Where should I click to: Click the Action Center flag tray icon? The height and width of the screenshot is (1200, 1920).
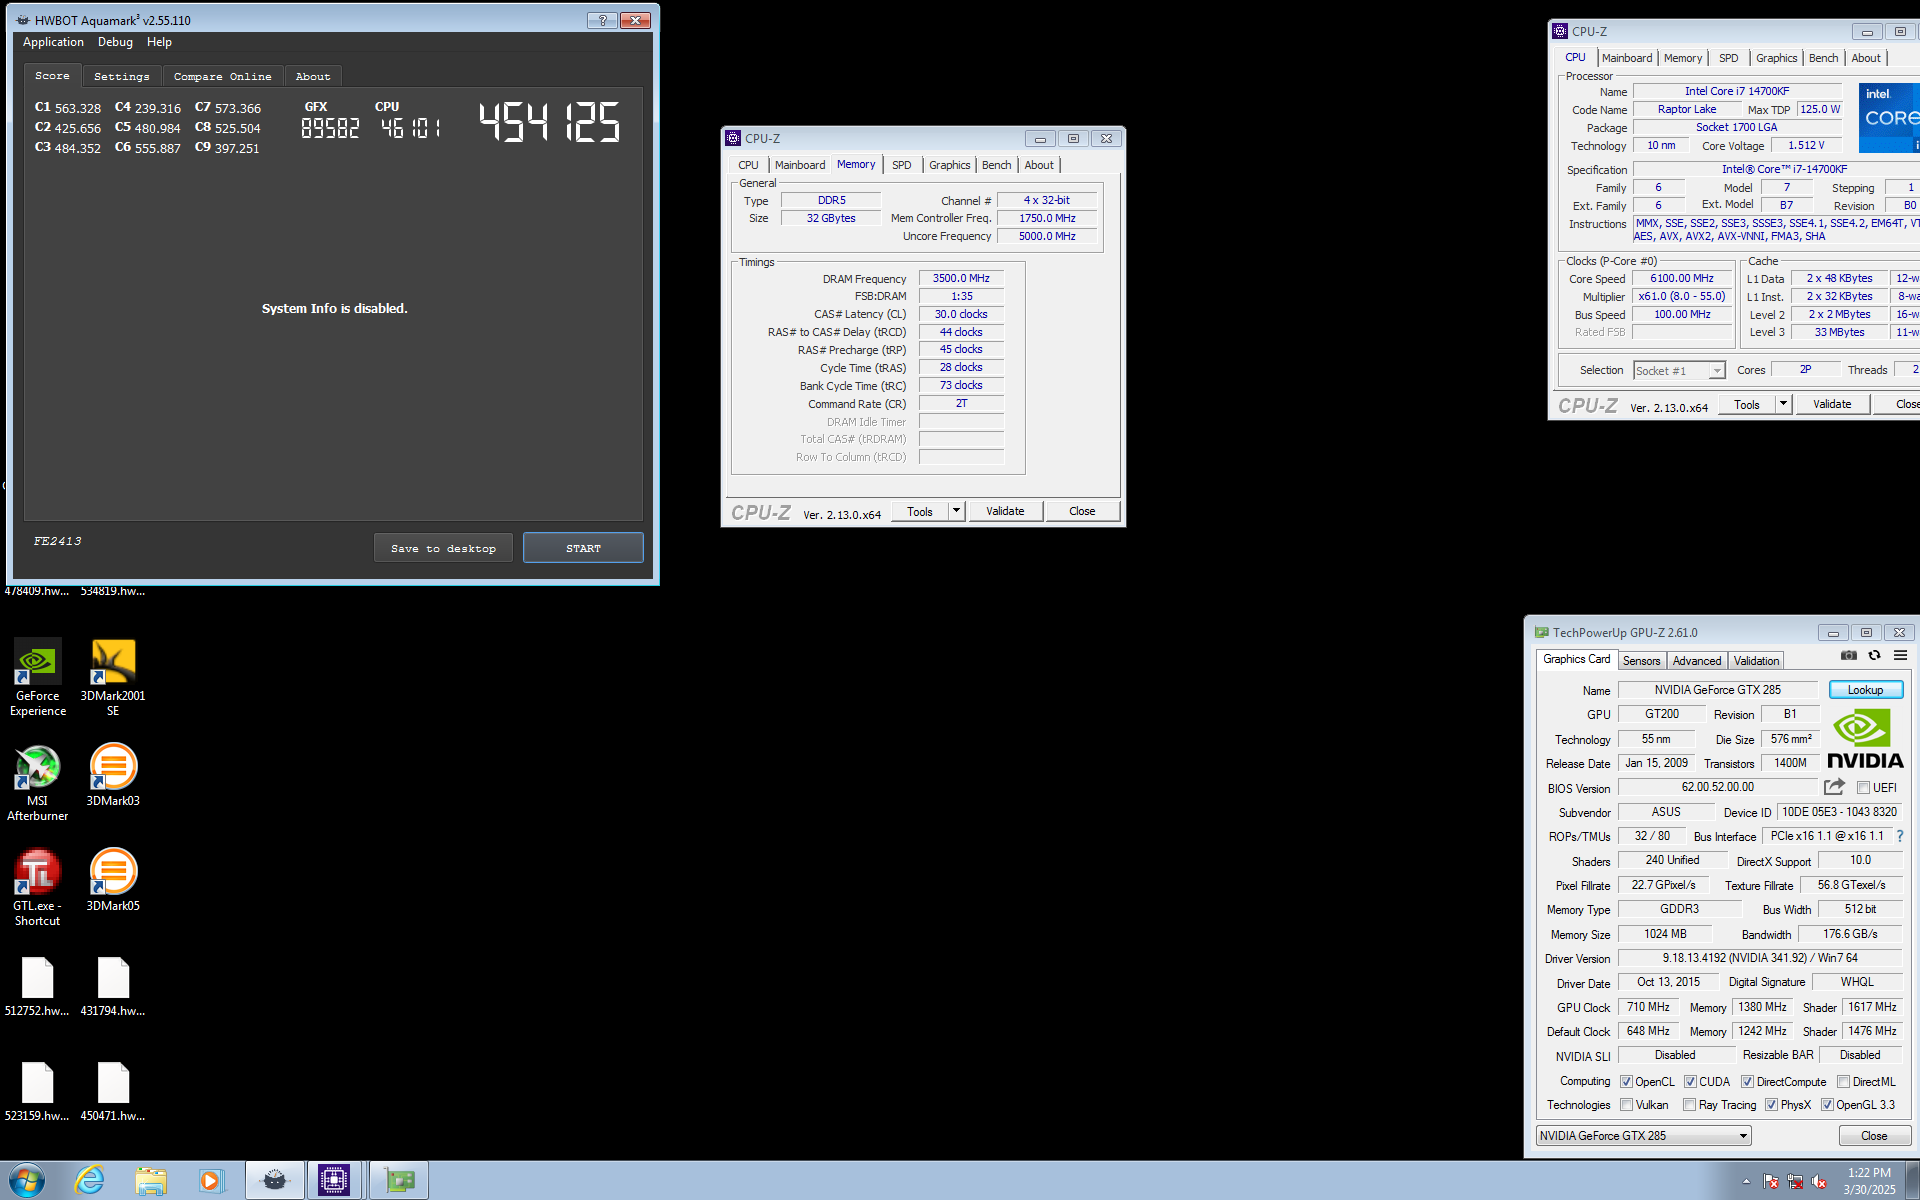1771,1182
